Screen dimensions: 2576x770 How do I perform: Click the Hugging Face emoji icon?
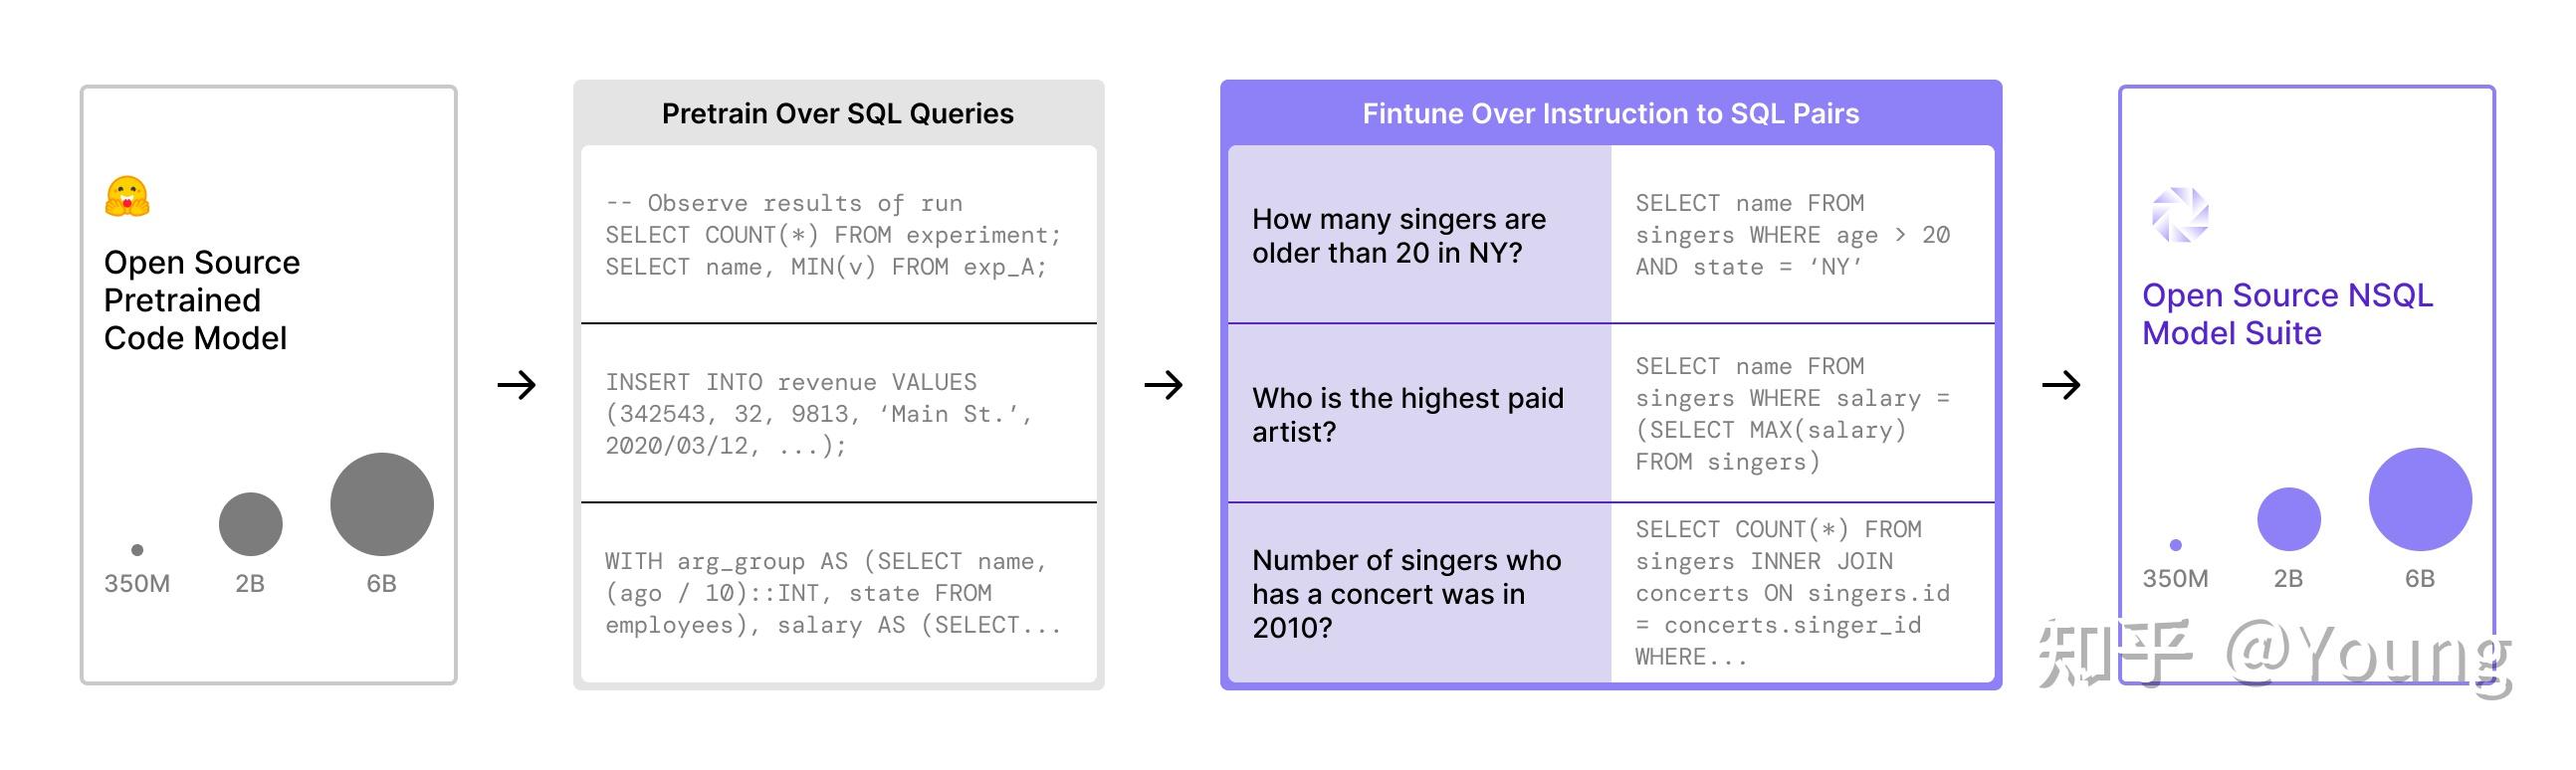(127, 197)
